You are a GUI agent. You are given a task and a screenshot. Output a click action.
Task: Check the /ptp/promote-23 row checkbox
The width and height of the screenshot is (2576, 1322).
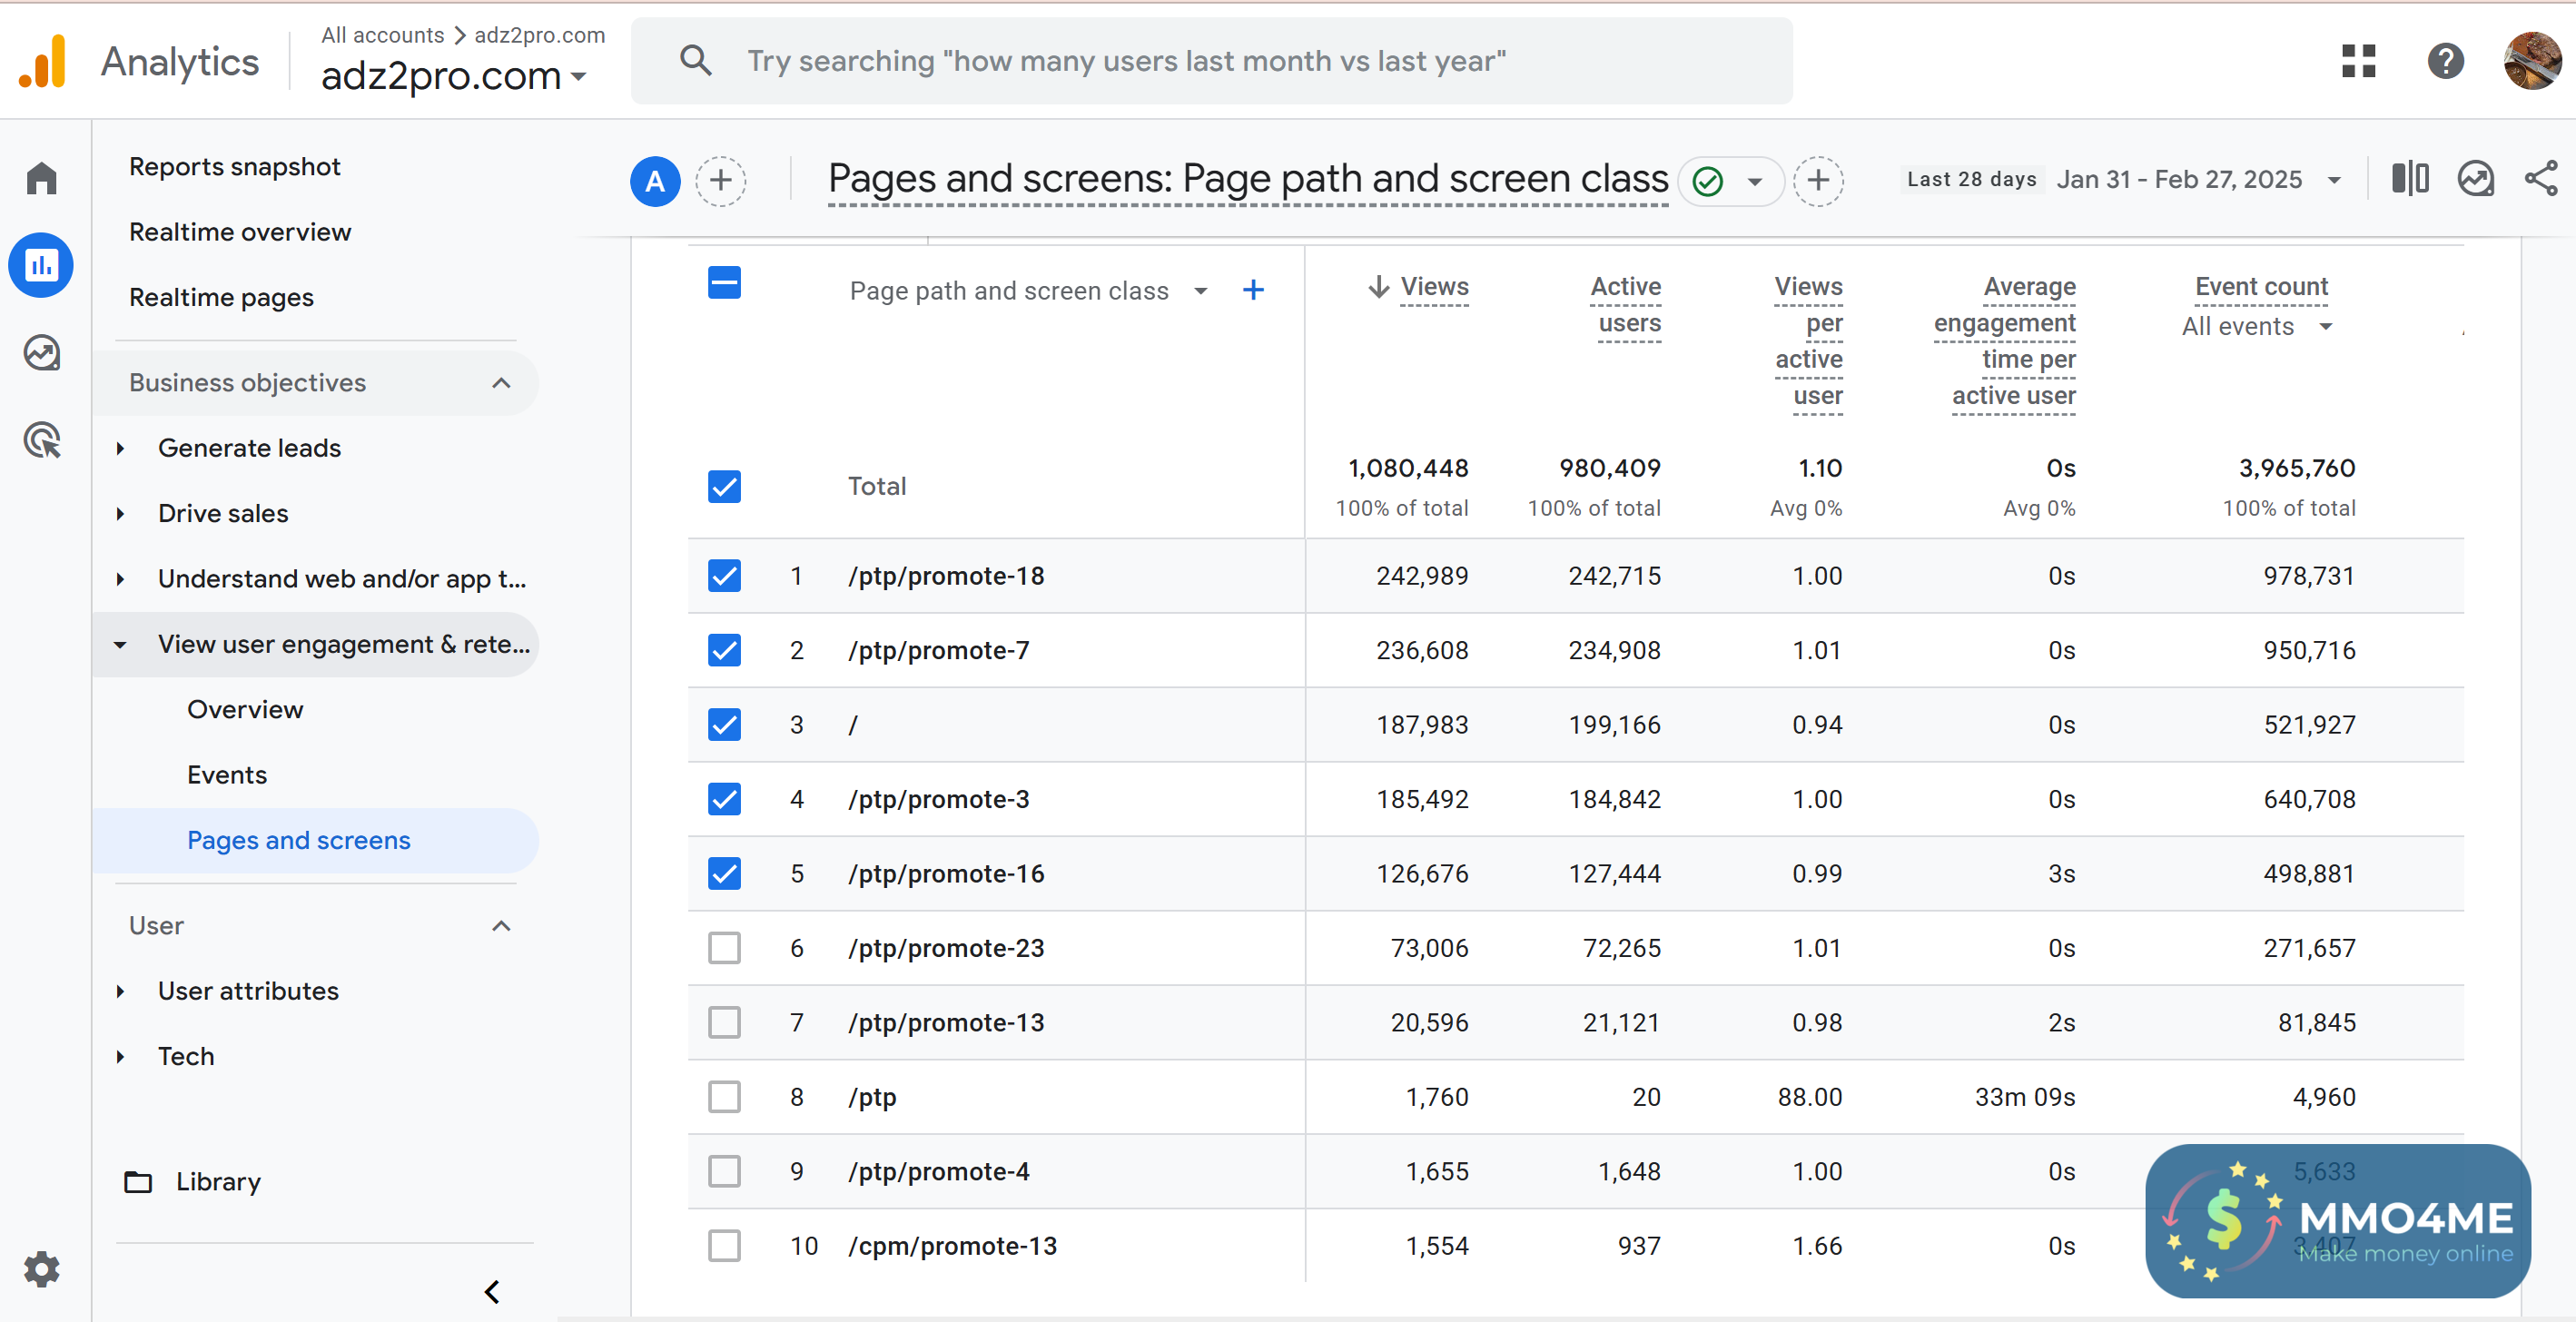tap(724, 948)
